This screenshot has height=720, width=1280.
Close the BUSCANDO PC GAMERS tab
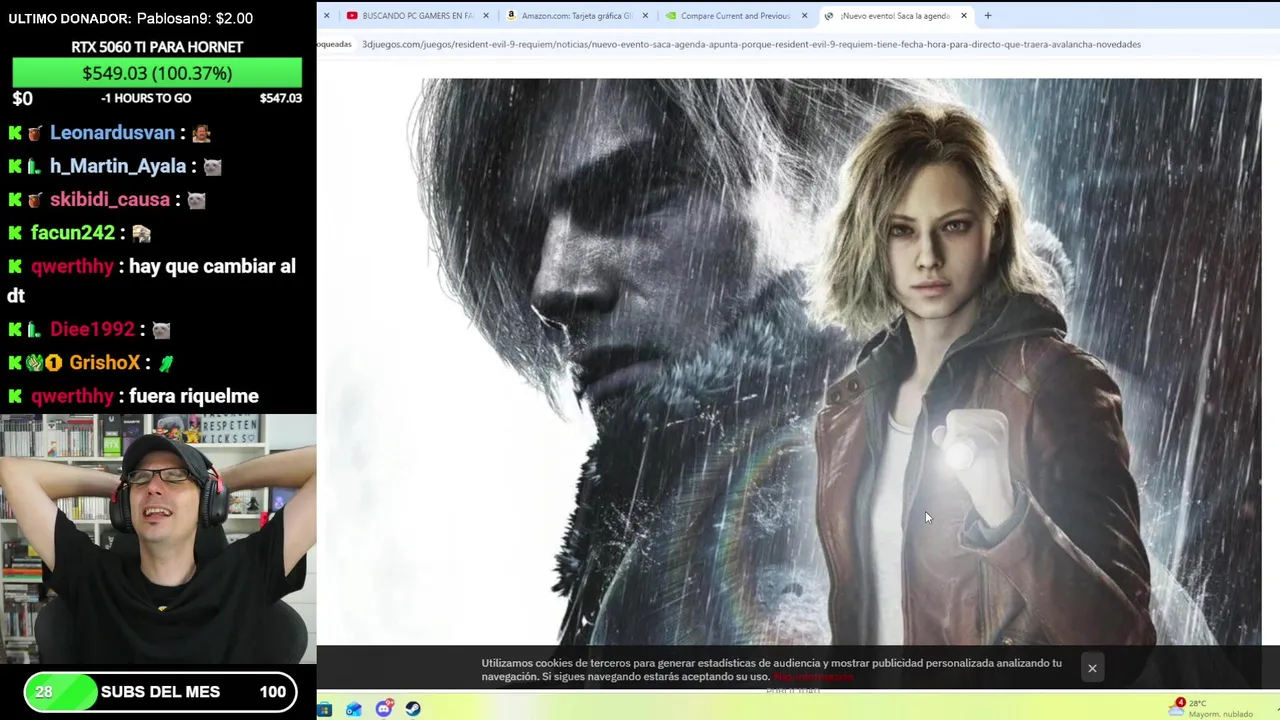coord(486,16)
